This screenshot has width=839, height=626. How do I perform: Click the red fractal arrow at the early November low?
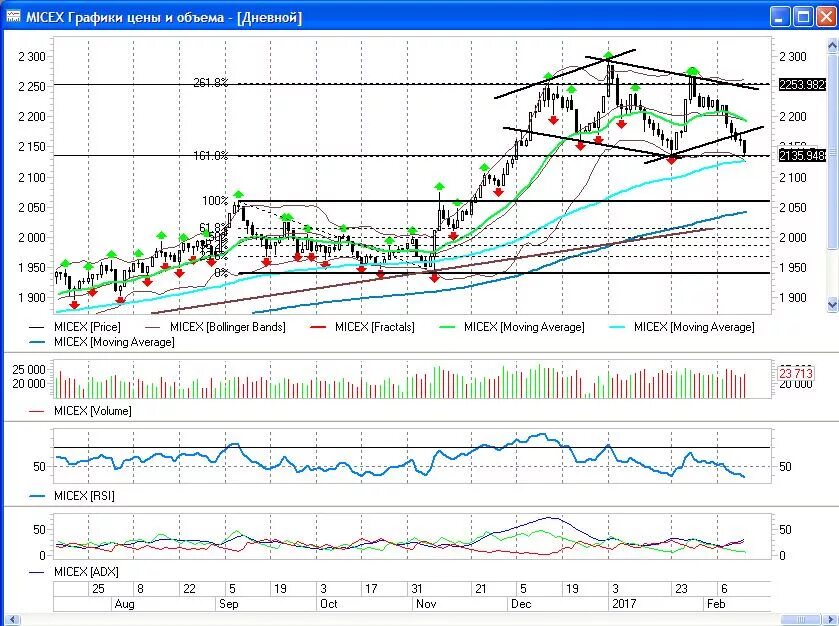click(434, 278)
